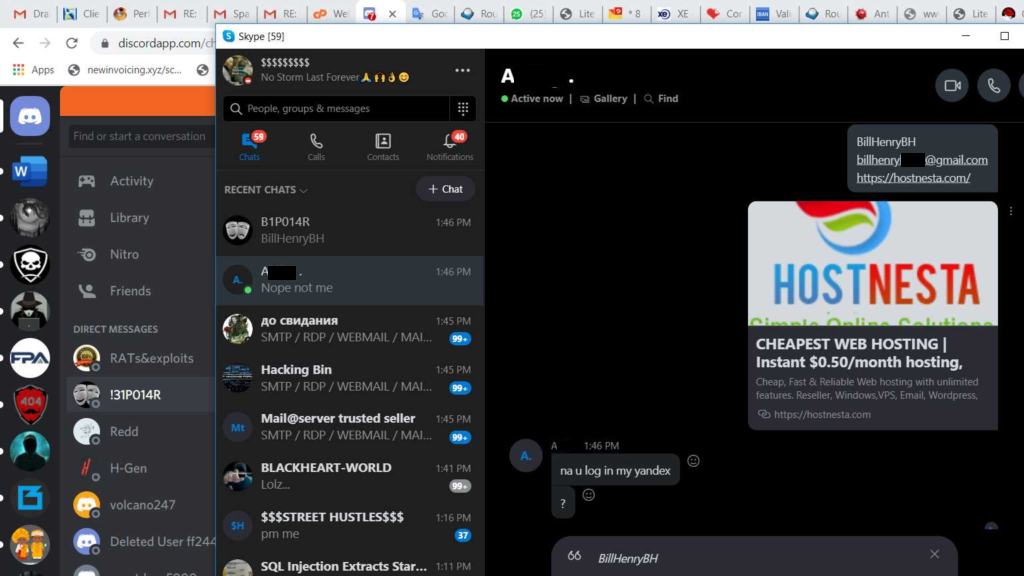Click the billhenry gmail address link
Image resolution: width=1024 pixels, height=576 pixels.
[921, 160]
